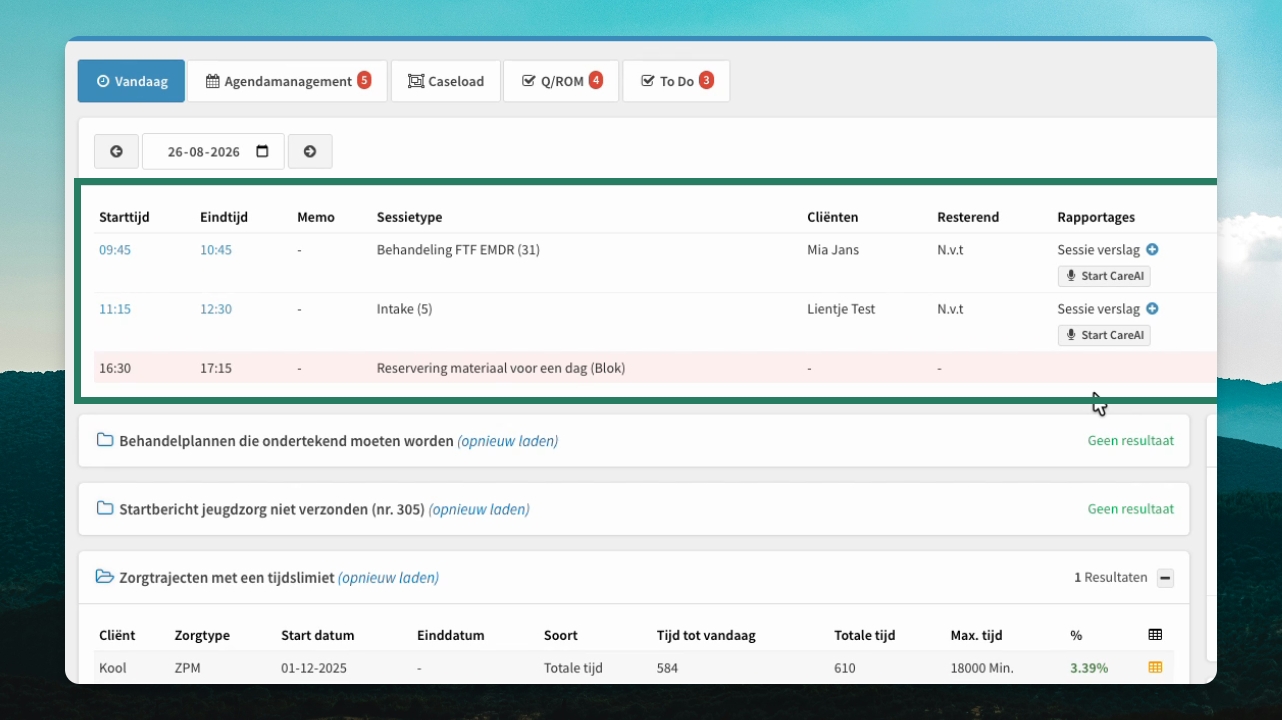This screenshot has width=1282, height=720.
Task: Click Cliënten column header in agenda
Action: pyautogui.click(x=833, y=217)
